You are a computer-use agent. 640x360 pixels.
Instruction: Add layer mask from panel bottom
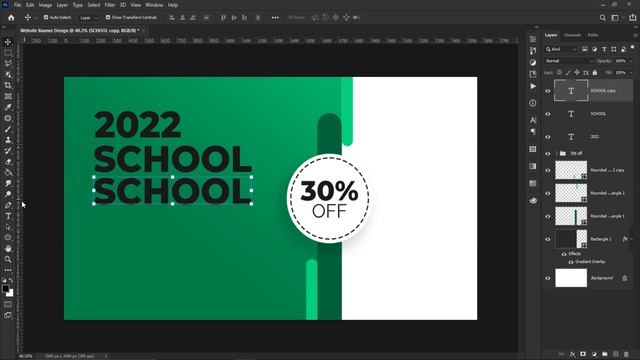(583, 354)
